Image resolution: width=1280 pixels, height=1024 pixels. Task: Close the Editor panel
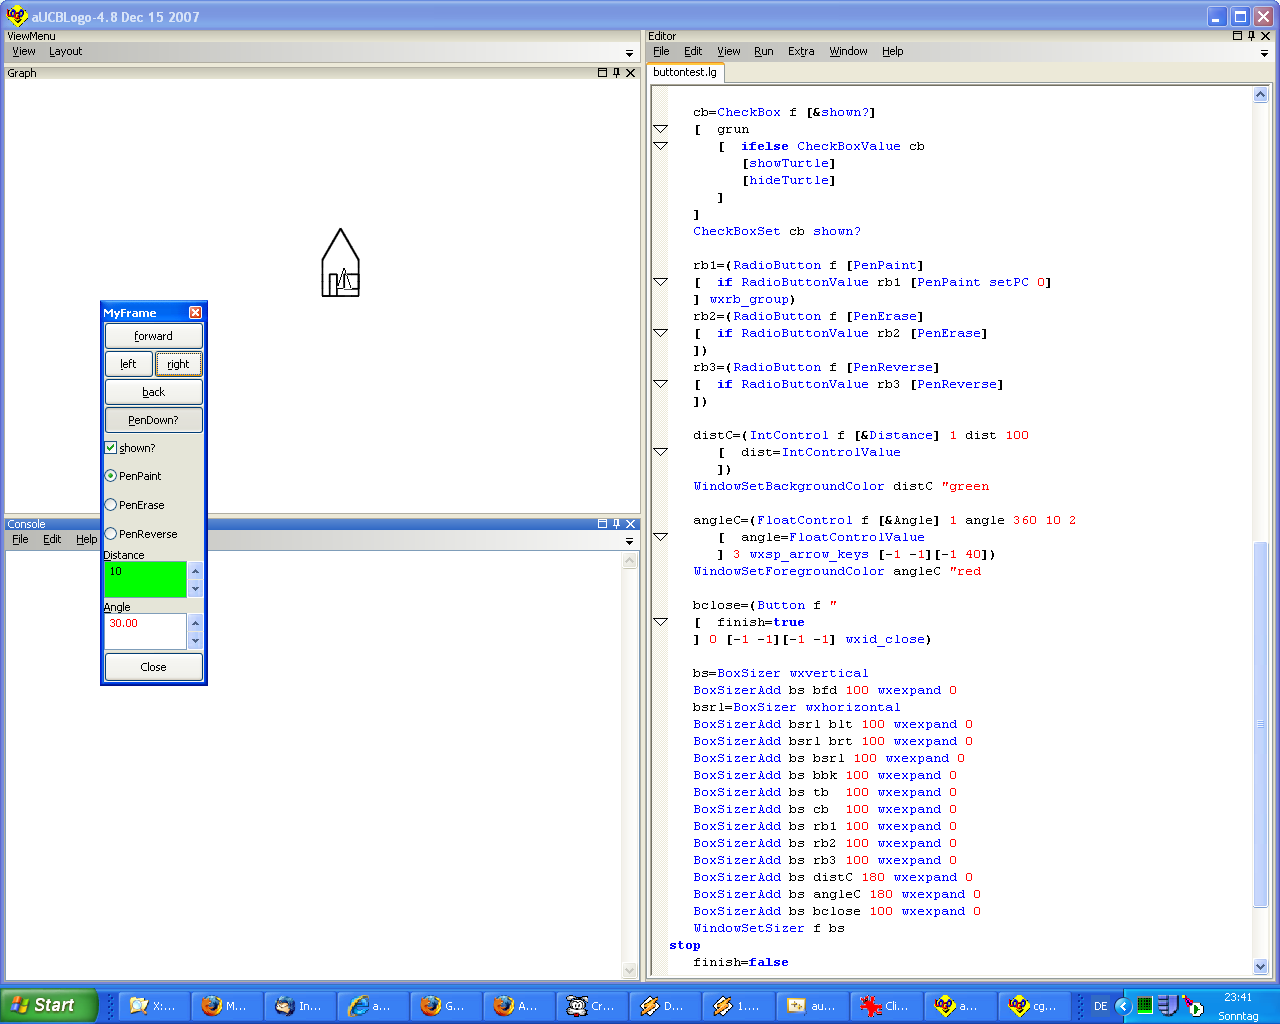pos(1265,36)
